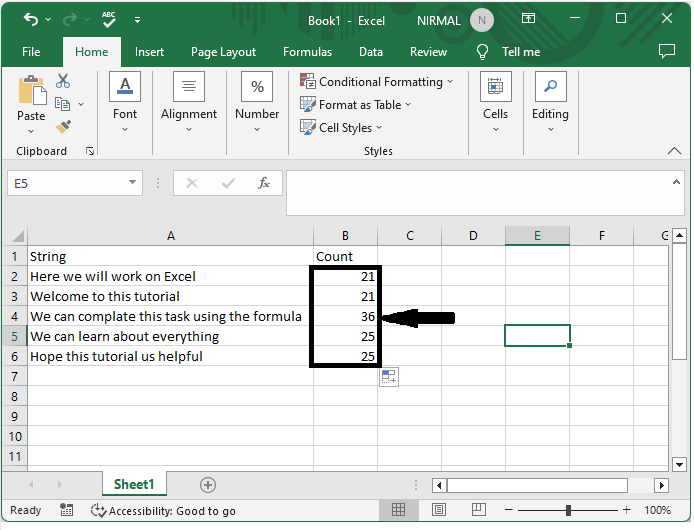Add a new sheet with plus

point(208,485)
